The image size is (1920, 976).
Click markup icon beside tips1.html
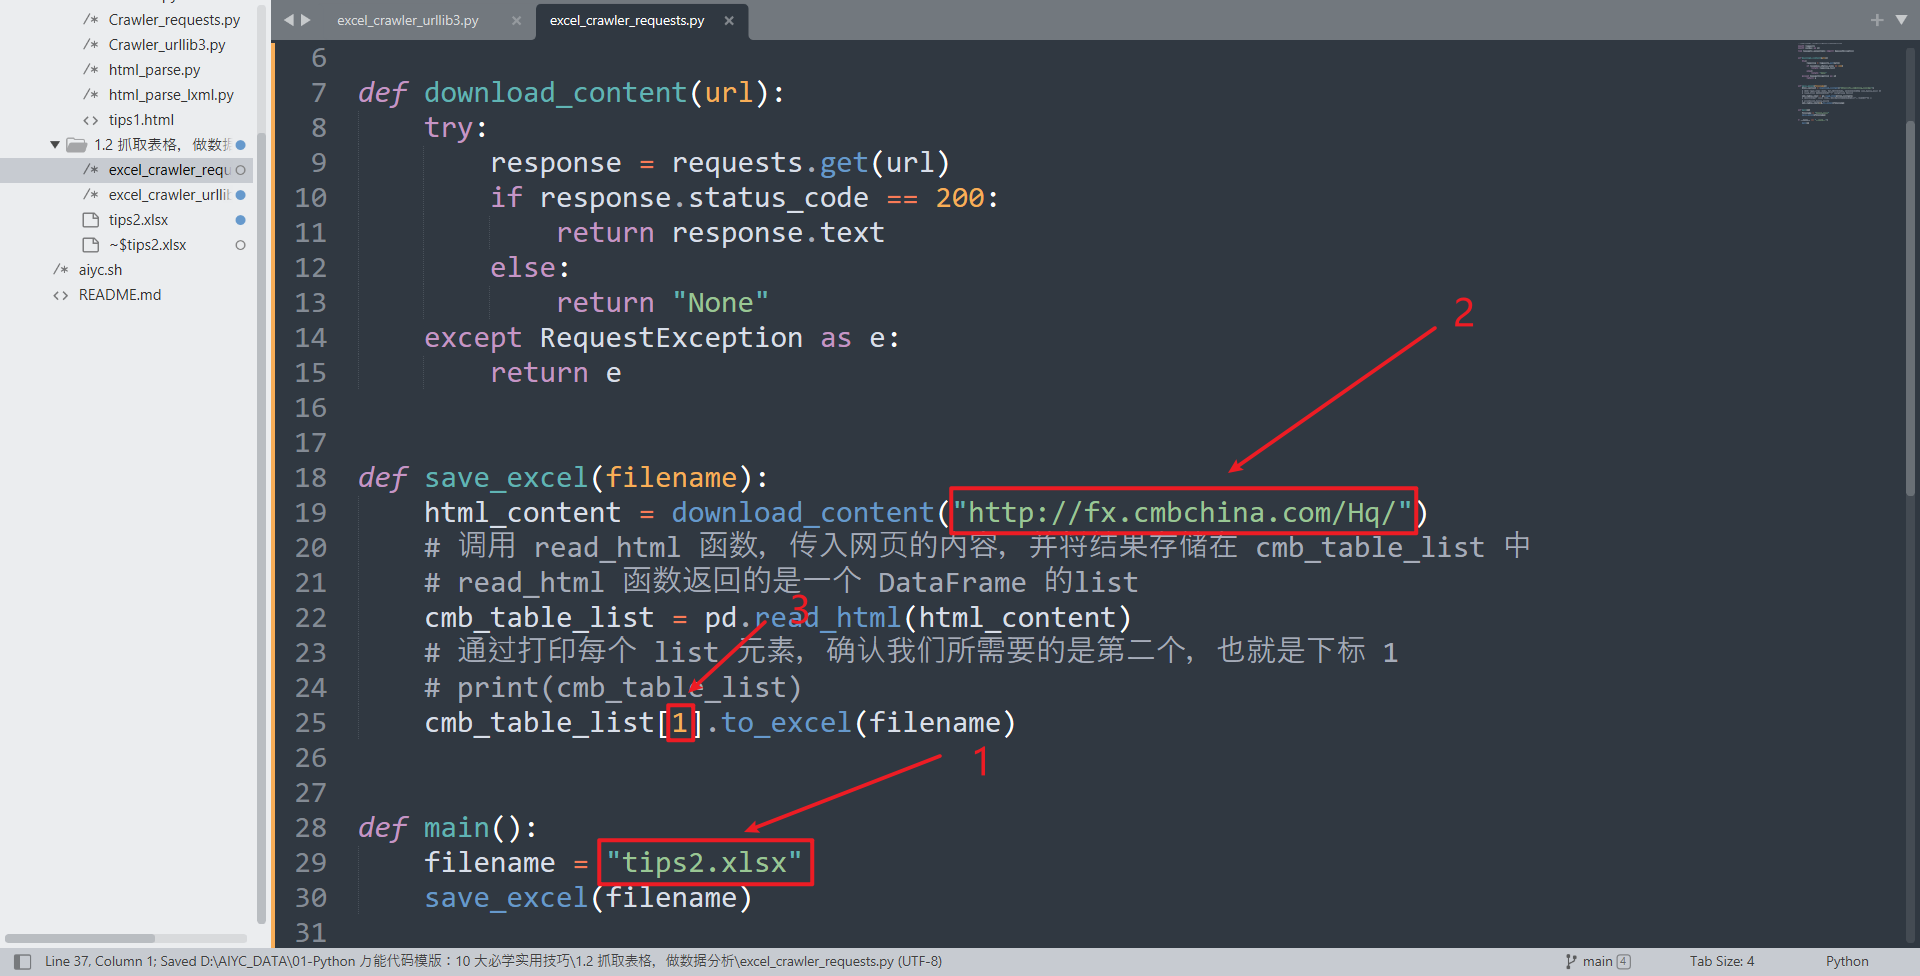click(x=90, y=120)
